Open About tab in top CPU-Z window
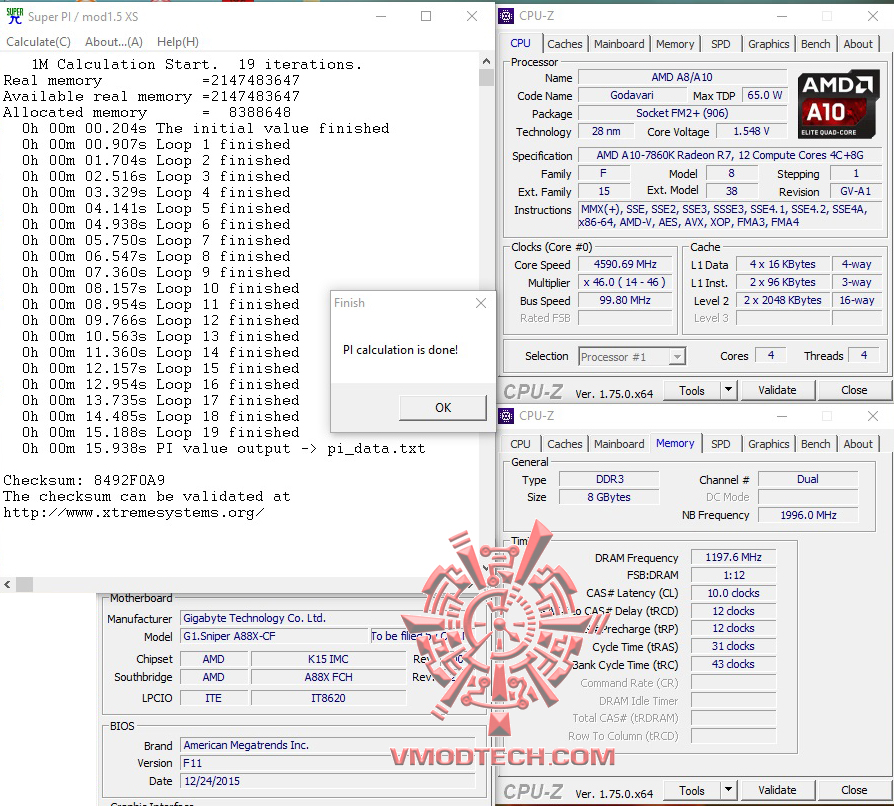The height and width of the screenshot is (806, 894). pyautogui.click(x=858, y=44)
